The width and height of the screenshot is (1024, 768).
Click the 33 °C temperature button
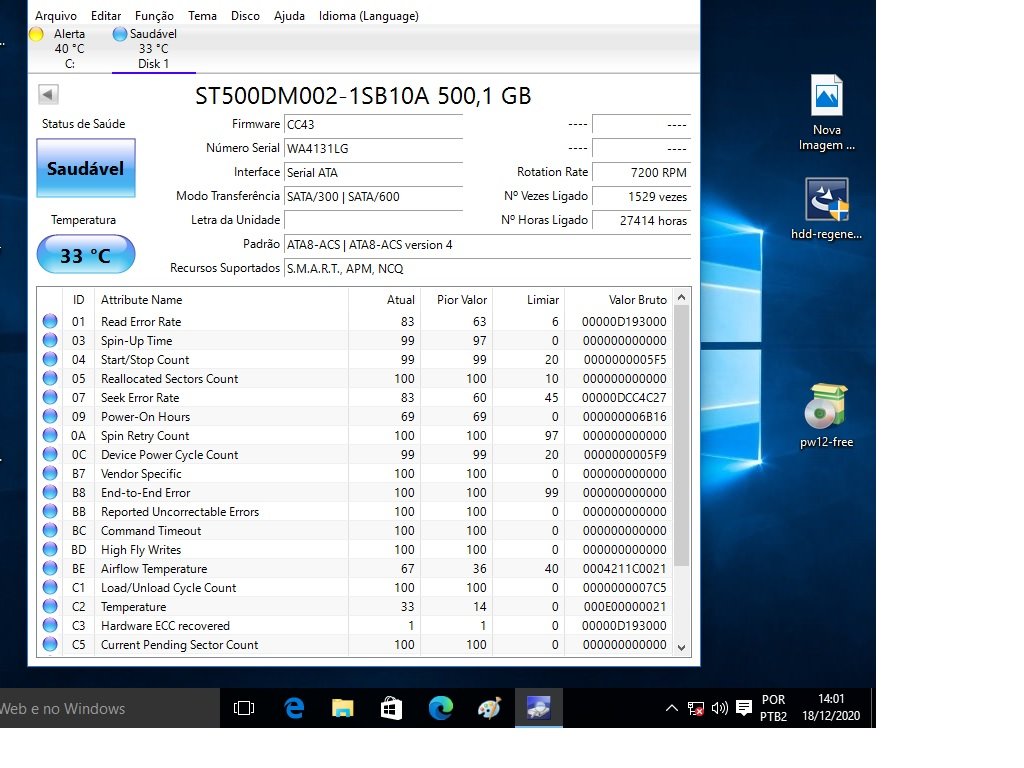coord(86,255)
